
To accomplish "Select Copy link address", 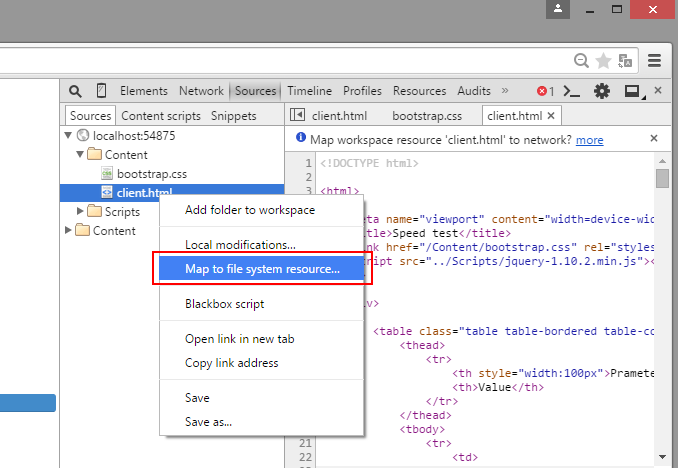I will pos(262,363).
